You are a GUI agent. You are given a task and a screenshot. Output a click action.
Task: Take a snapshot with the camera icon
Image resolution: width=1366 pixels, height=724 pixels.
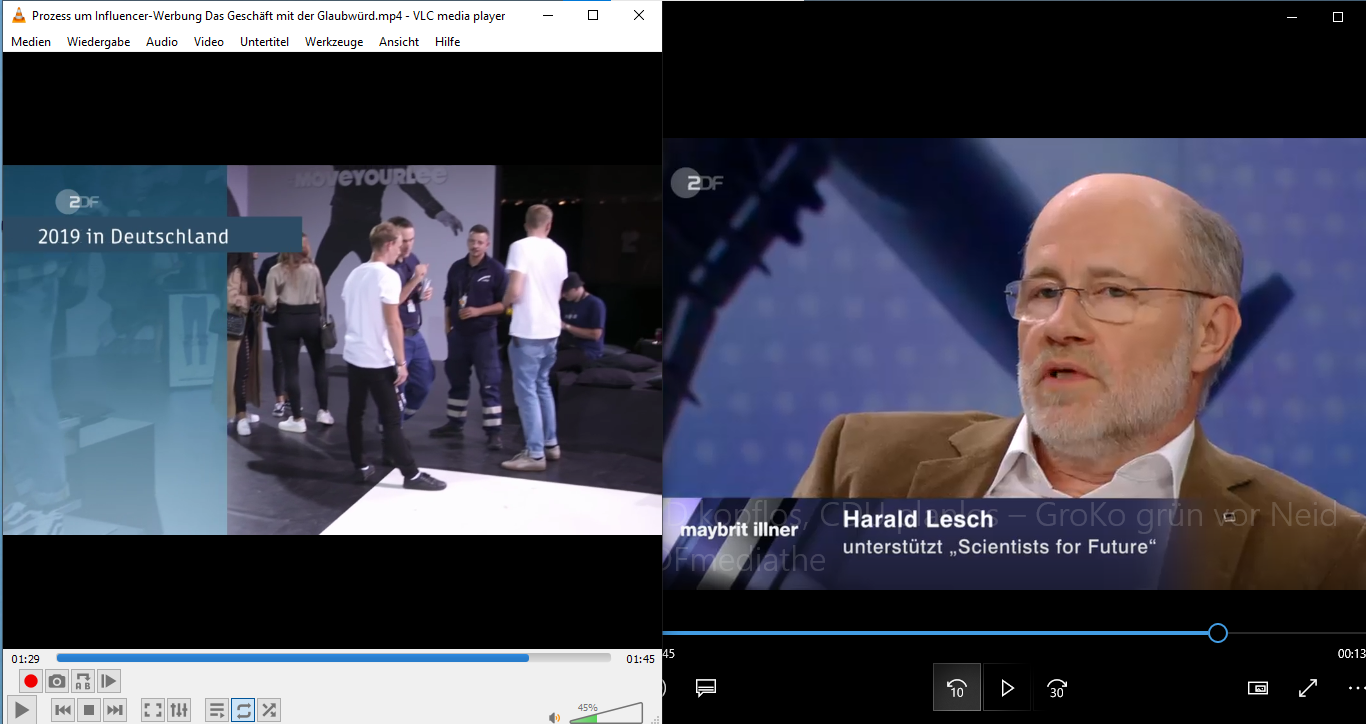click(x=57, y=681)
